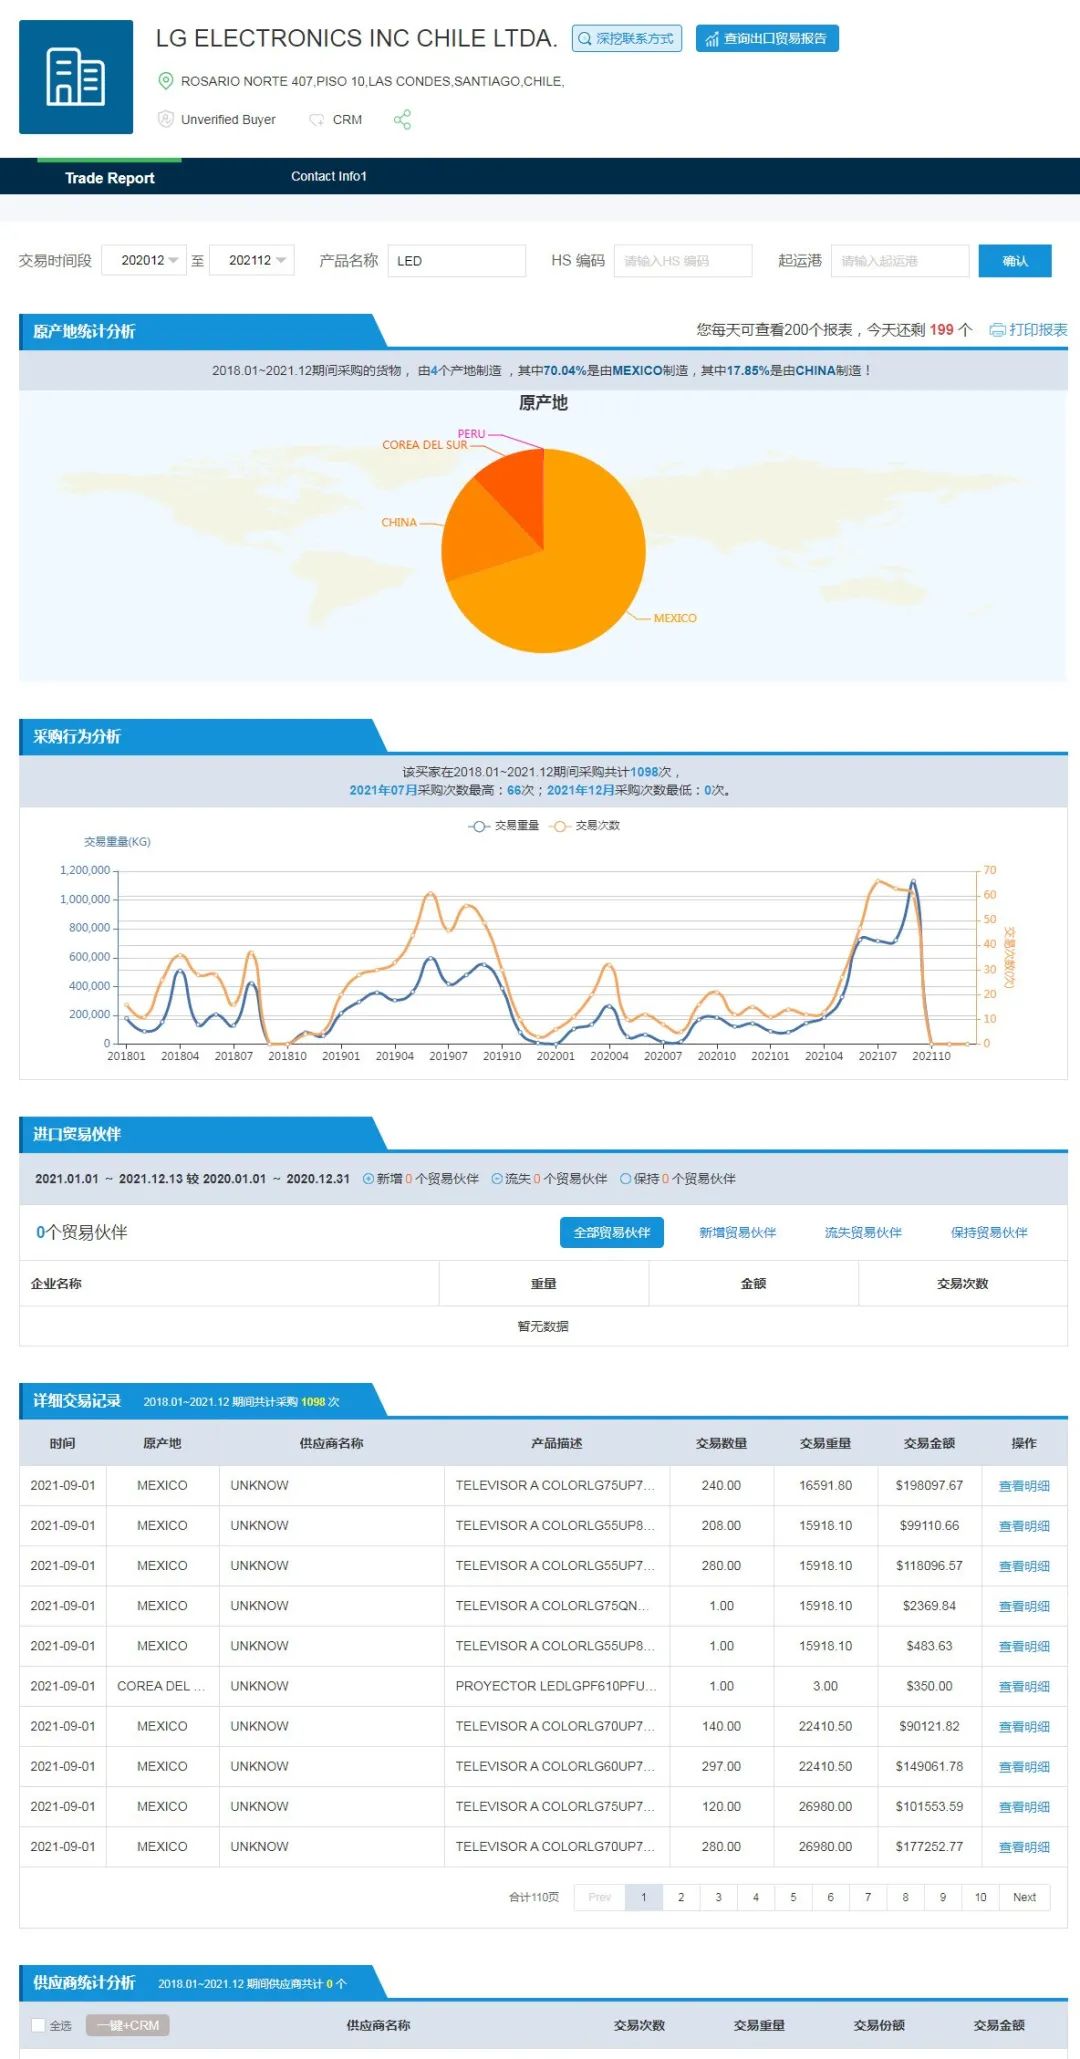View details for the $149061.78 transaction

[x=1024, y=1766]
